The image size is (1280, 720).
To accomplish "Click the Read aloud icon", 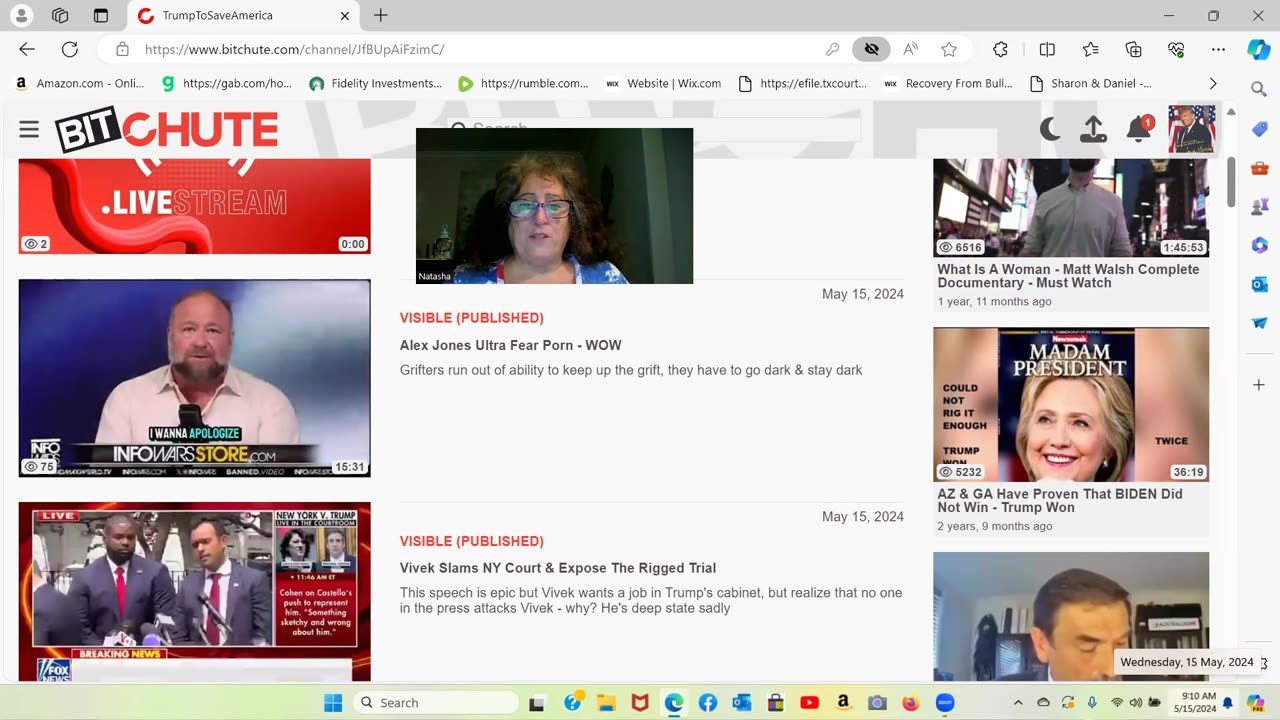I will pyautogui.click(x=911, y=49).
